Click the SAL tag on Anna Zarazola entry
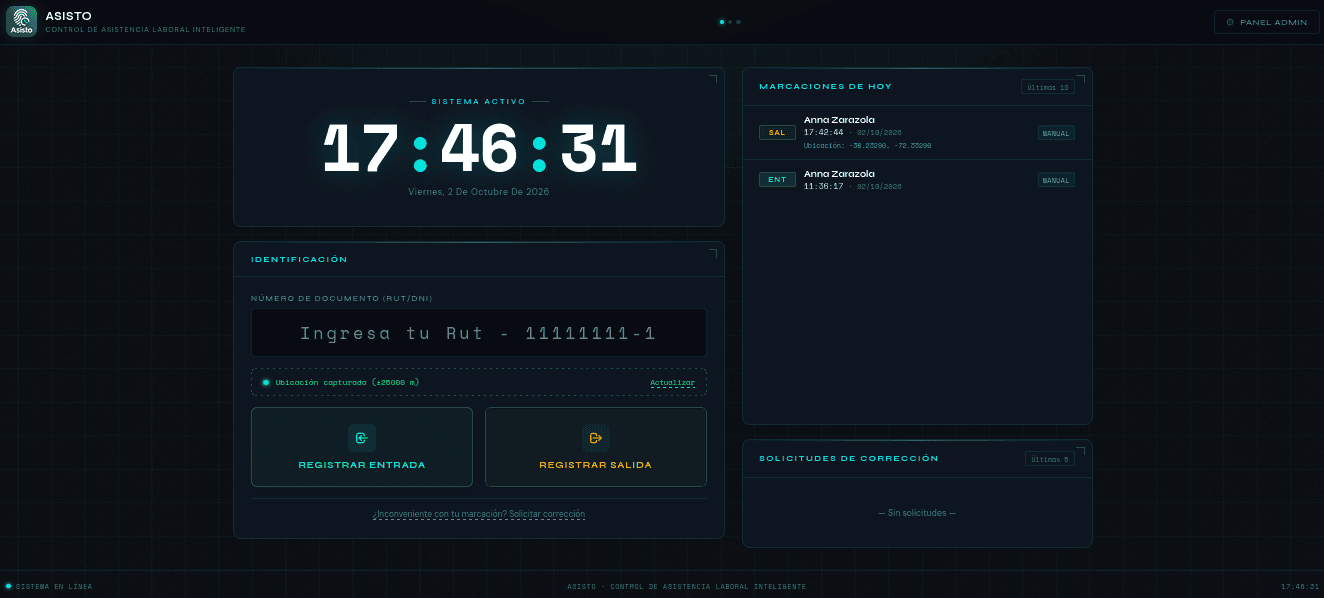 [x=777, y=132]
